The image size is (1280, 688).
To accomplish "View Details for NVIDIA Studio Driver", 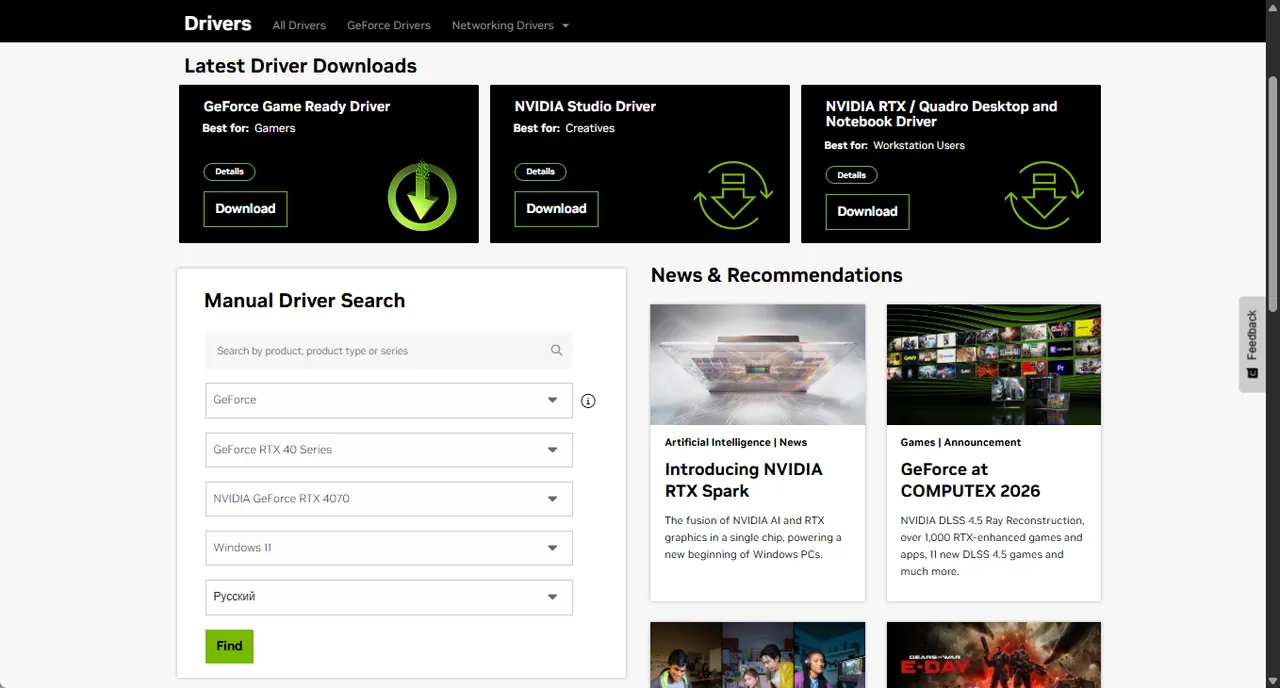I will (540, 171).
